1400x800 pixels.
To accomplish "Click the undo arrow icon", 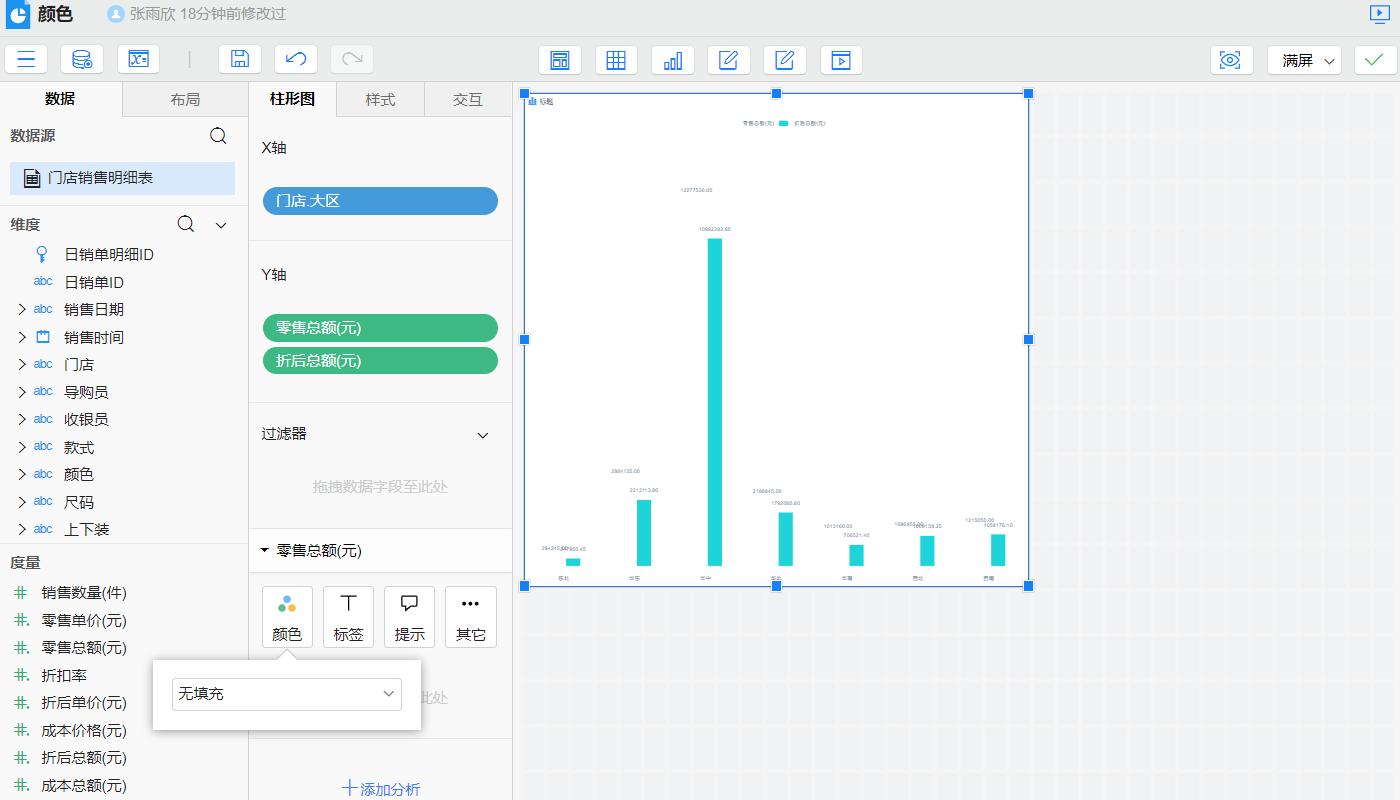I will [x=296, y=59].
